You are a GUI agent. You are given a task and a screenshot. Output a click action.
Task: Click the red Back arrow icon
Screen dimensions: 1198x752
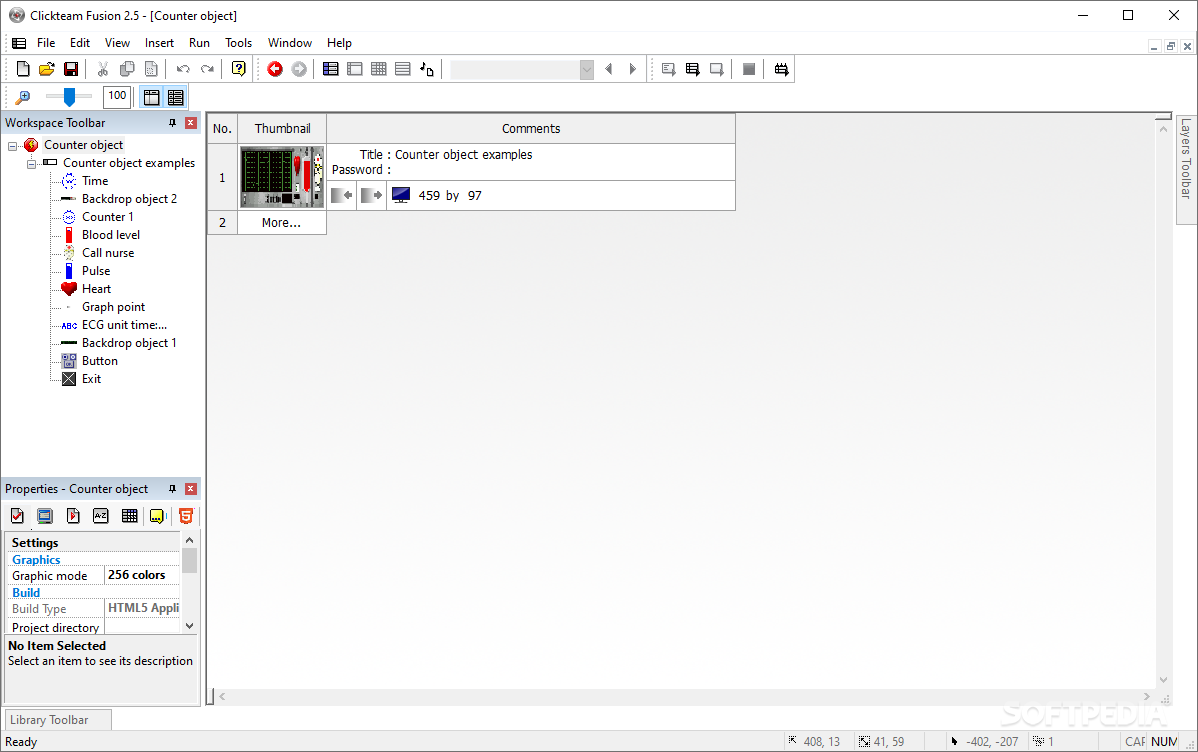(x=275, y=69)
